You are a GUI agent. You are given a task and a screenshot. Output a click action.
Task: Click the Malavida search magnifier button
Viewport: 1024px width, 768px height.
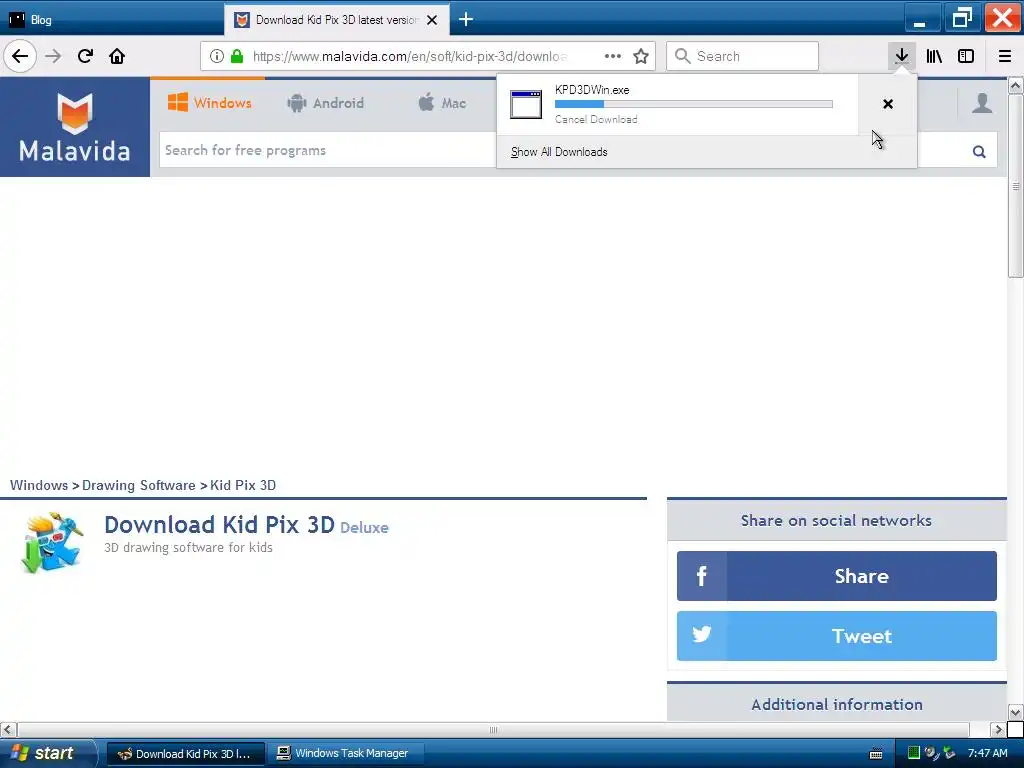(979, 152)
